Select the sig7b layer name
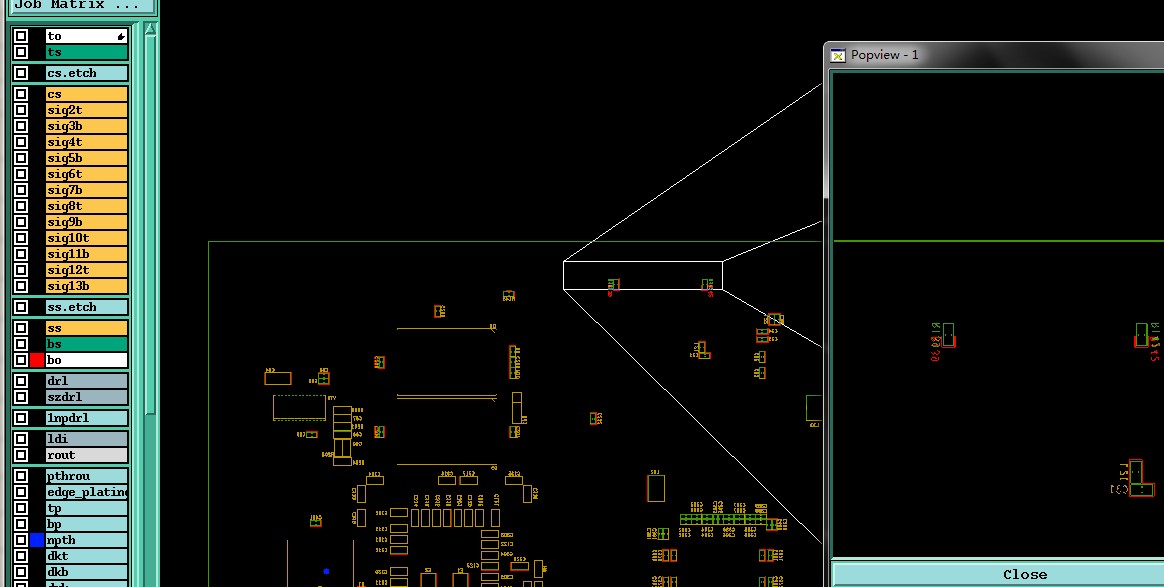This screenshot has height=587, width=1164. (x=87, y=190)
